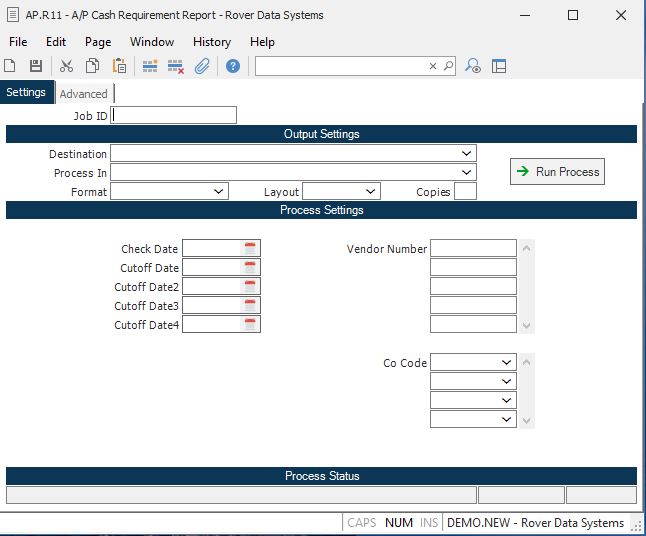Open the Process In dropdown
Screen dimensions: 646x536
[x=467, y=173]
